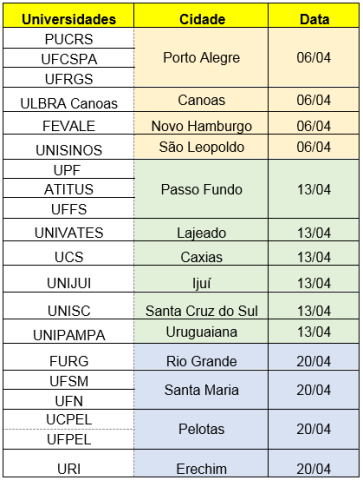Click the ULBRA Canoas cell
This screenshot has height=480, width=363.
(69, 100)
